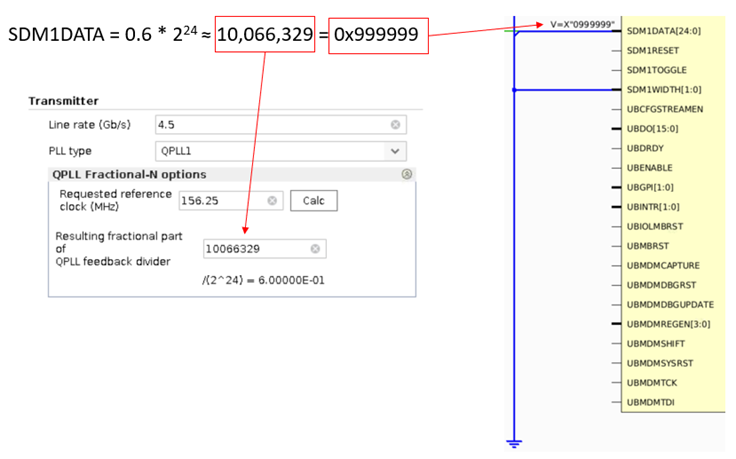This screenshot has height=459, width=736.
Task: Clear the resulting fractional part field
Action: (x=315, y=248)
